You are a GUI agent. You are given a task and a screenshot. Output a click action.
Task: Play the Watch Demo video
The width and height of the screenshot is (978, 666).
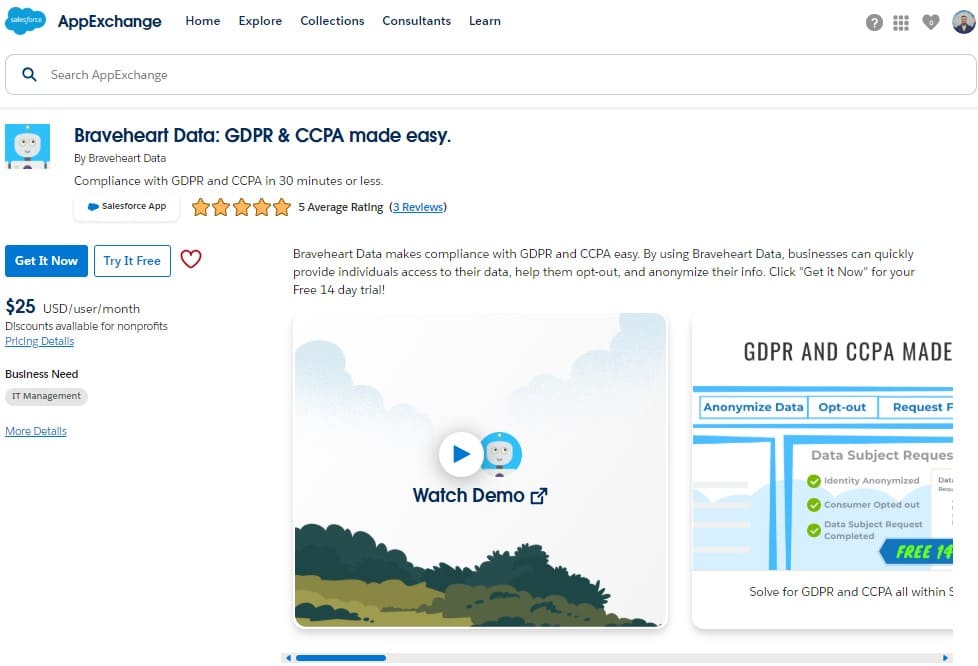tap(461, 453)
